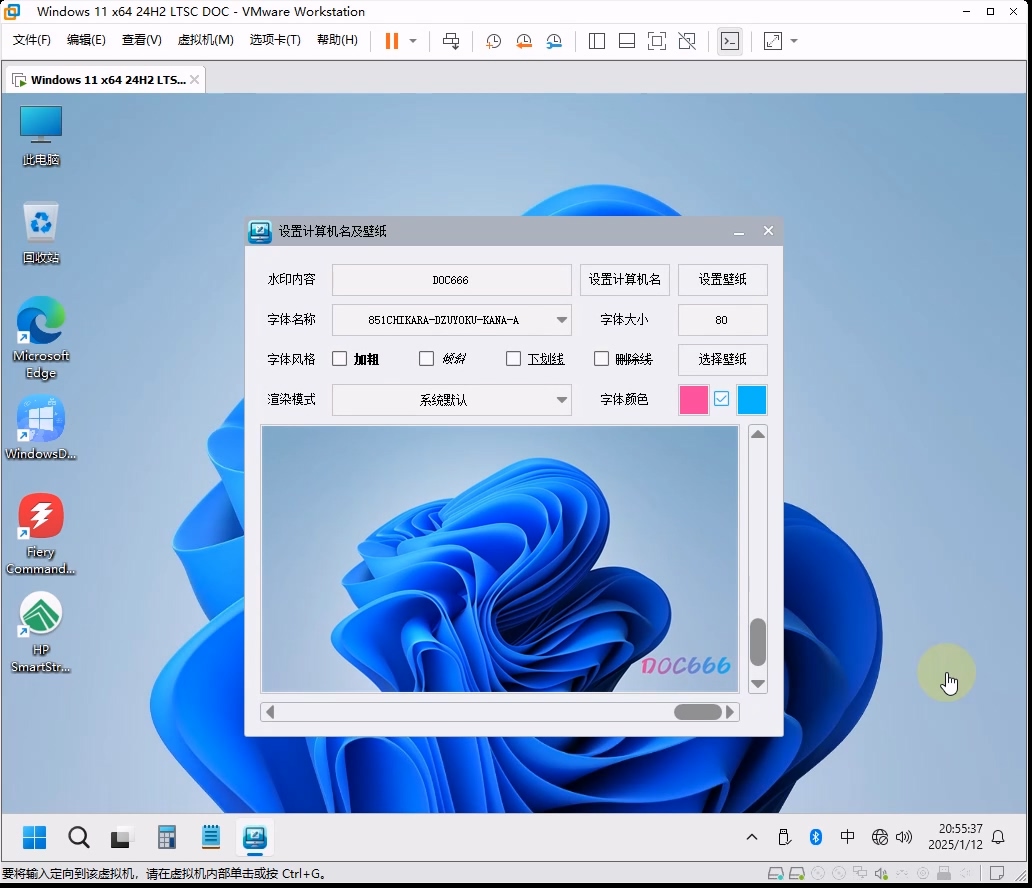Image resolution: width=1032 pixels, height=888 pixels.
Task: Open the notification bell icon
Action: (x=998, y=837)
